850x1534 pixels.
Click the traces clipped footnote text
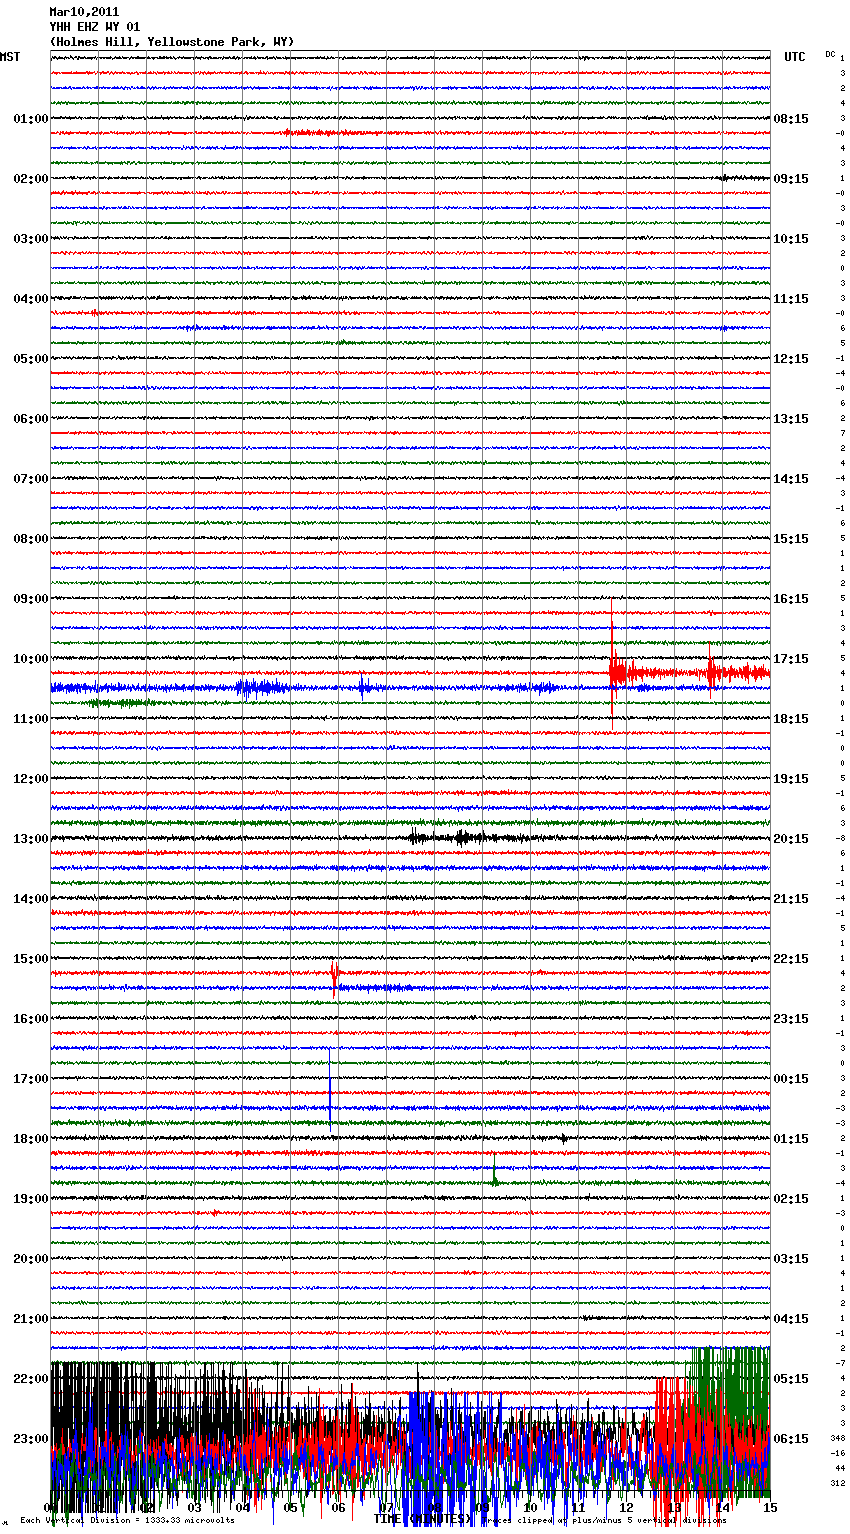(x=604, y=1521)
